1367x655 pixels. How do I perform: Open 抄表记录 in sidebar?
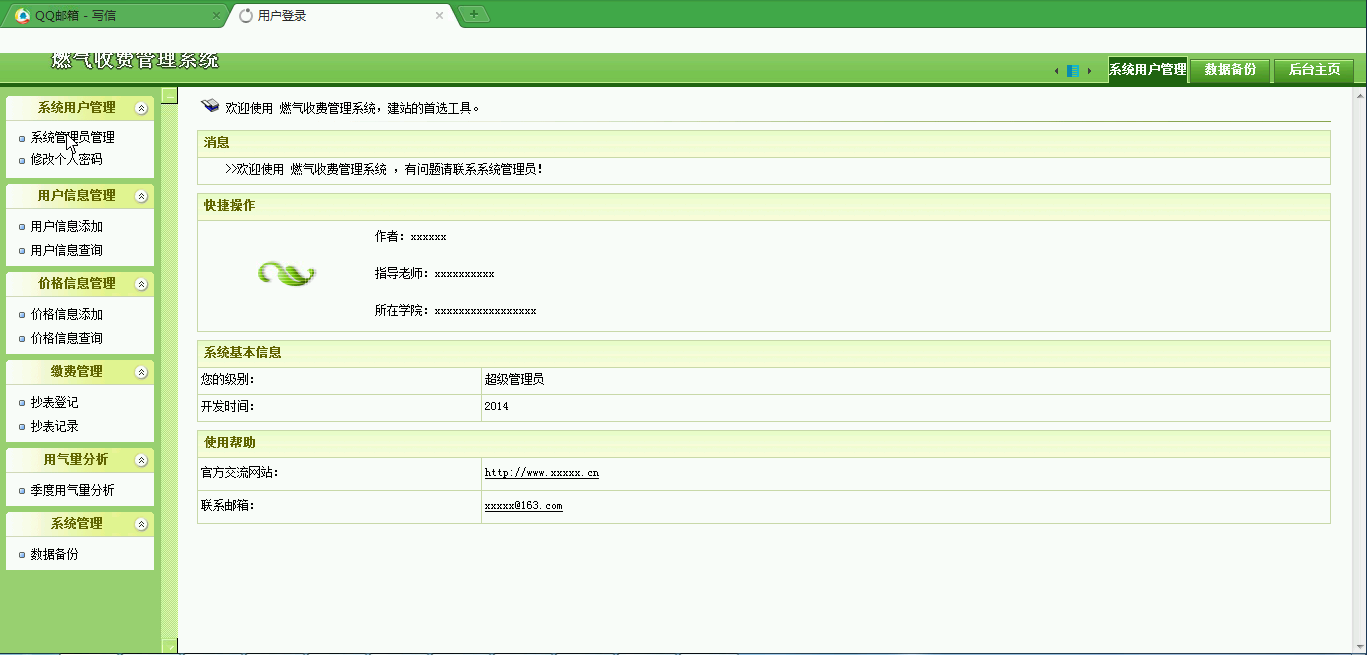54,427
